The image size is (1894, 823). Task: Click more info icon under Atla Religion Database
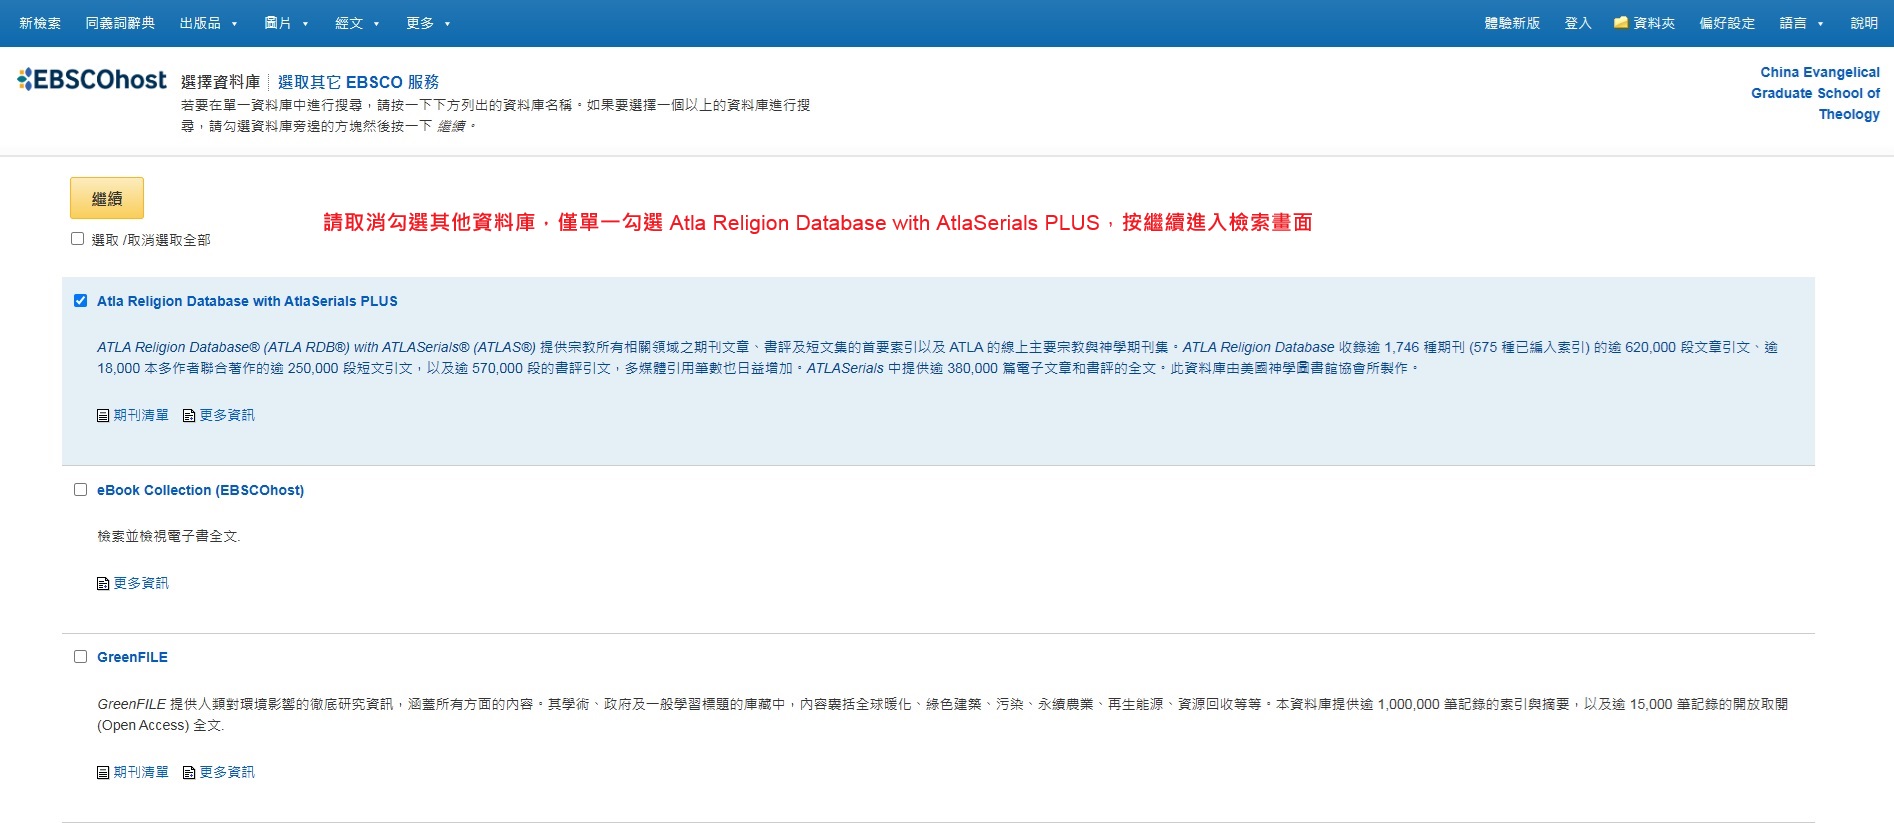pos(189,415)
